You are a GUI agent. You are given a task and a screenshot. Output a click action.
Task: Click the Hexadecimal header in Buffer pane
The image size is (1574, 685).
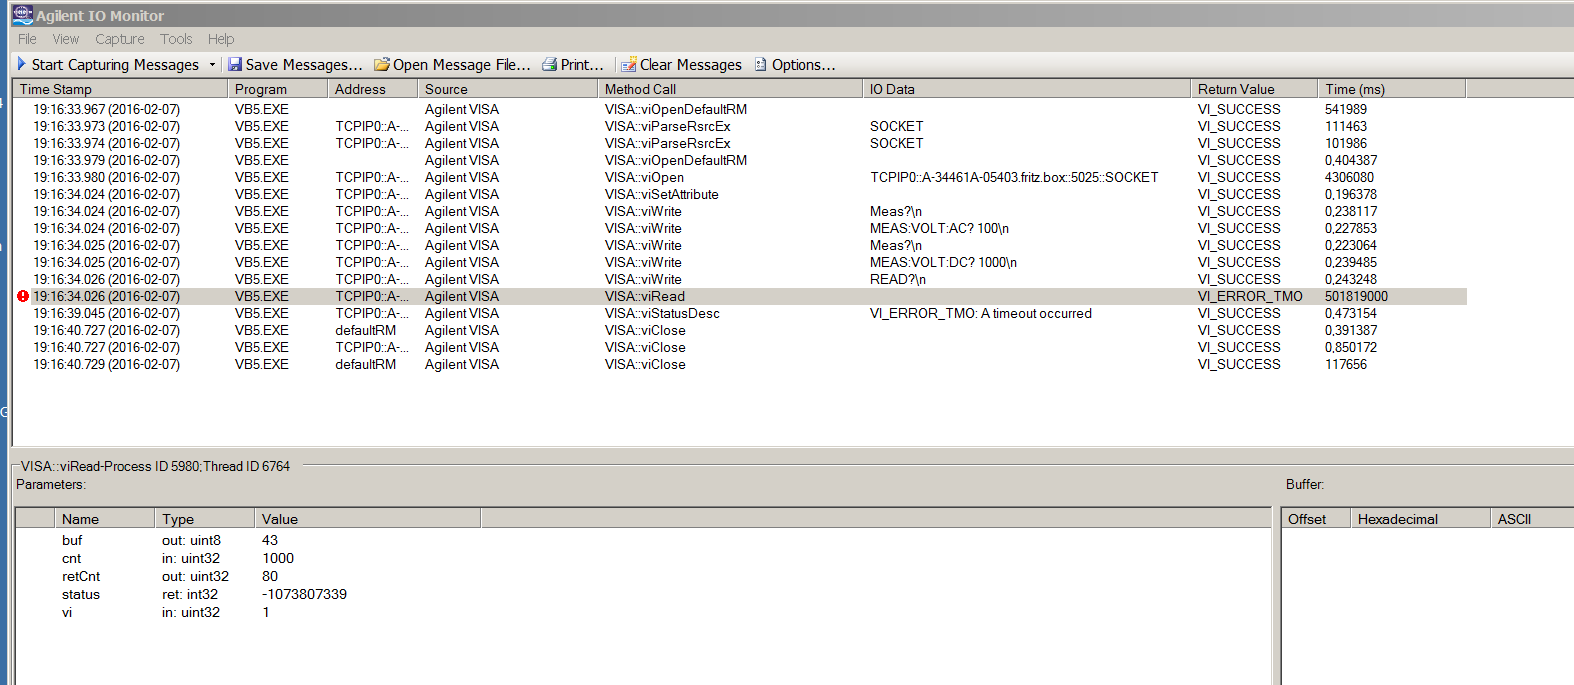1421,519
